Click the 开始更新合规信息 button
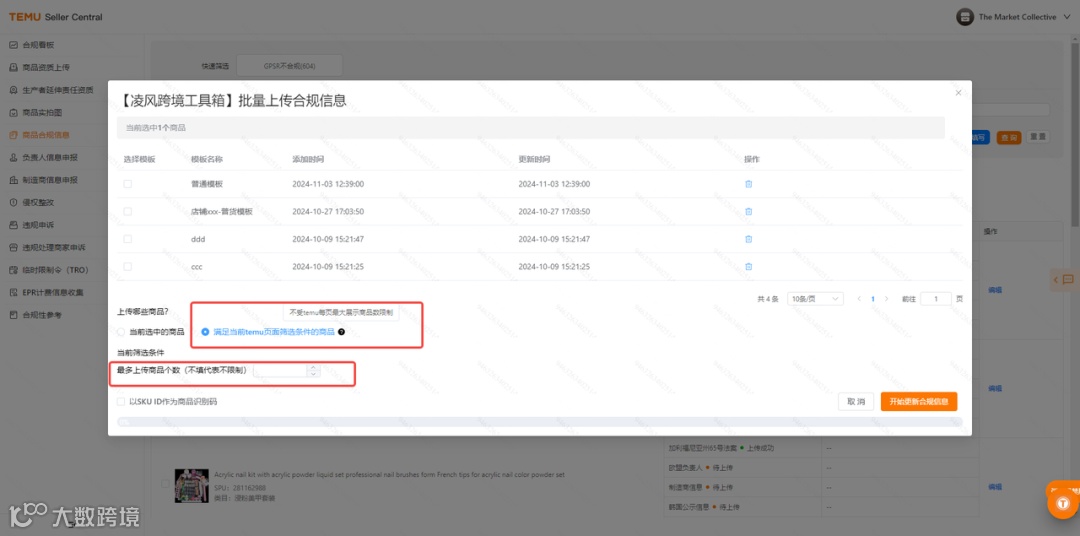The height and width of the screenshot is (536, 1080). coord(919,402)
